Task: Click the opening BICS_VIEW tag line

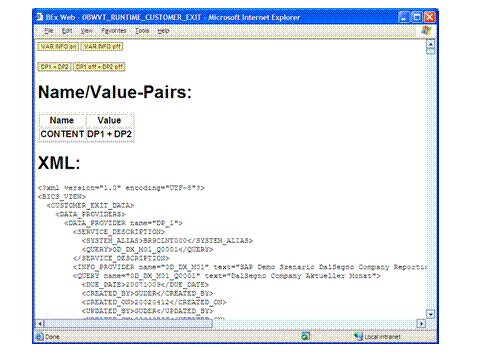Action: click(62, 197)
